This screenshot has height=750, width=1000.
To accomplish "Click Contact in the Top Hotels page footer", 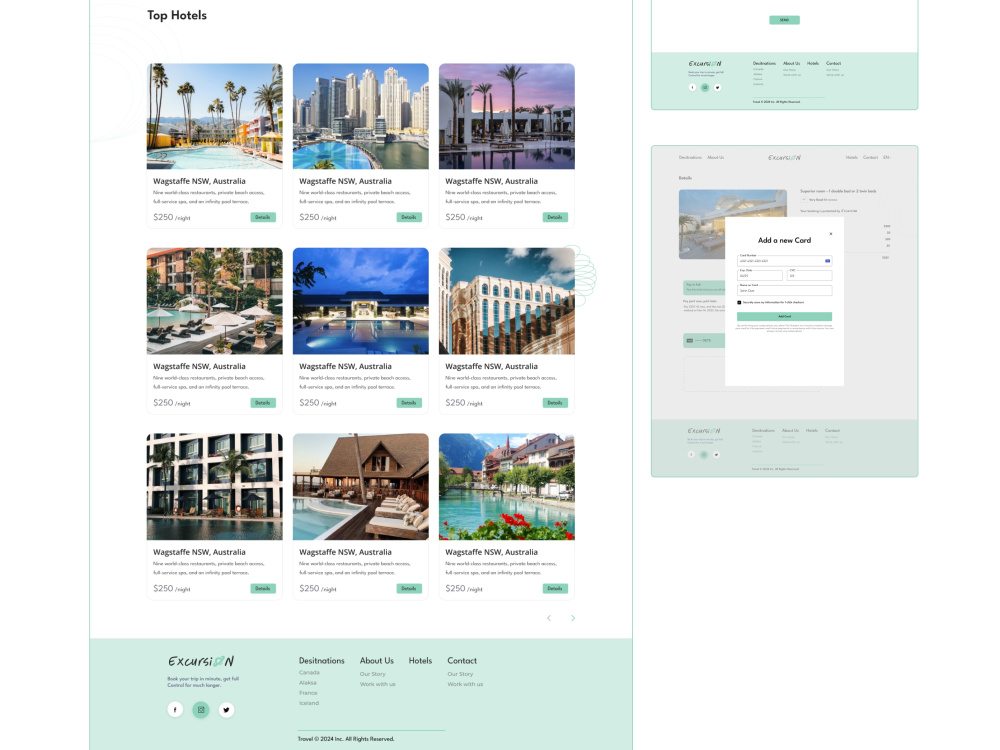I will coord(462,661).
